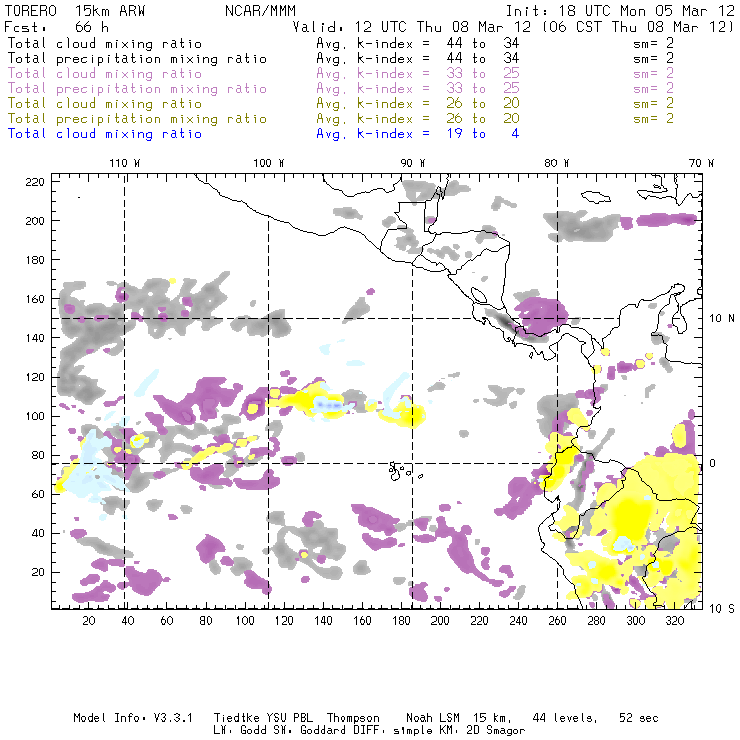
Task: Click the '320' bottom axis tick label
Action: 675,621
